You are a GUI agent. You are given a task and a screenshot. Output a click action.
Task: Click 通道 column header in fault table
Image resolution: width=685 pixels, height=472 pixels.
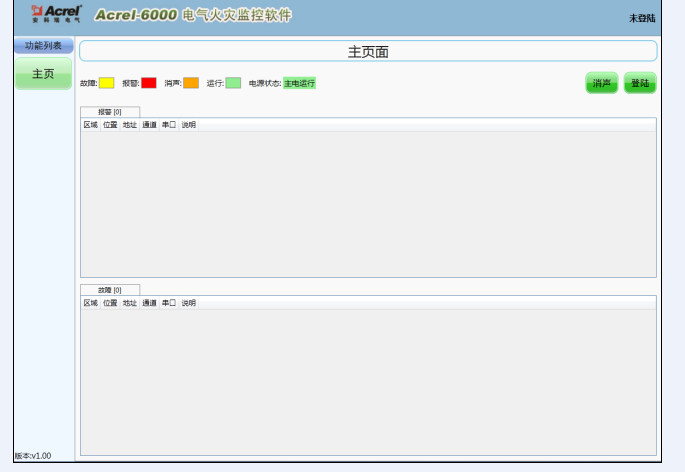click(x=149, y=302)
